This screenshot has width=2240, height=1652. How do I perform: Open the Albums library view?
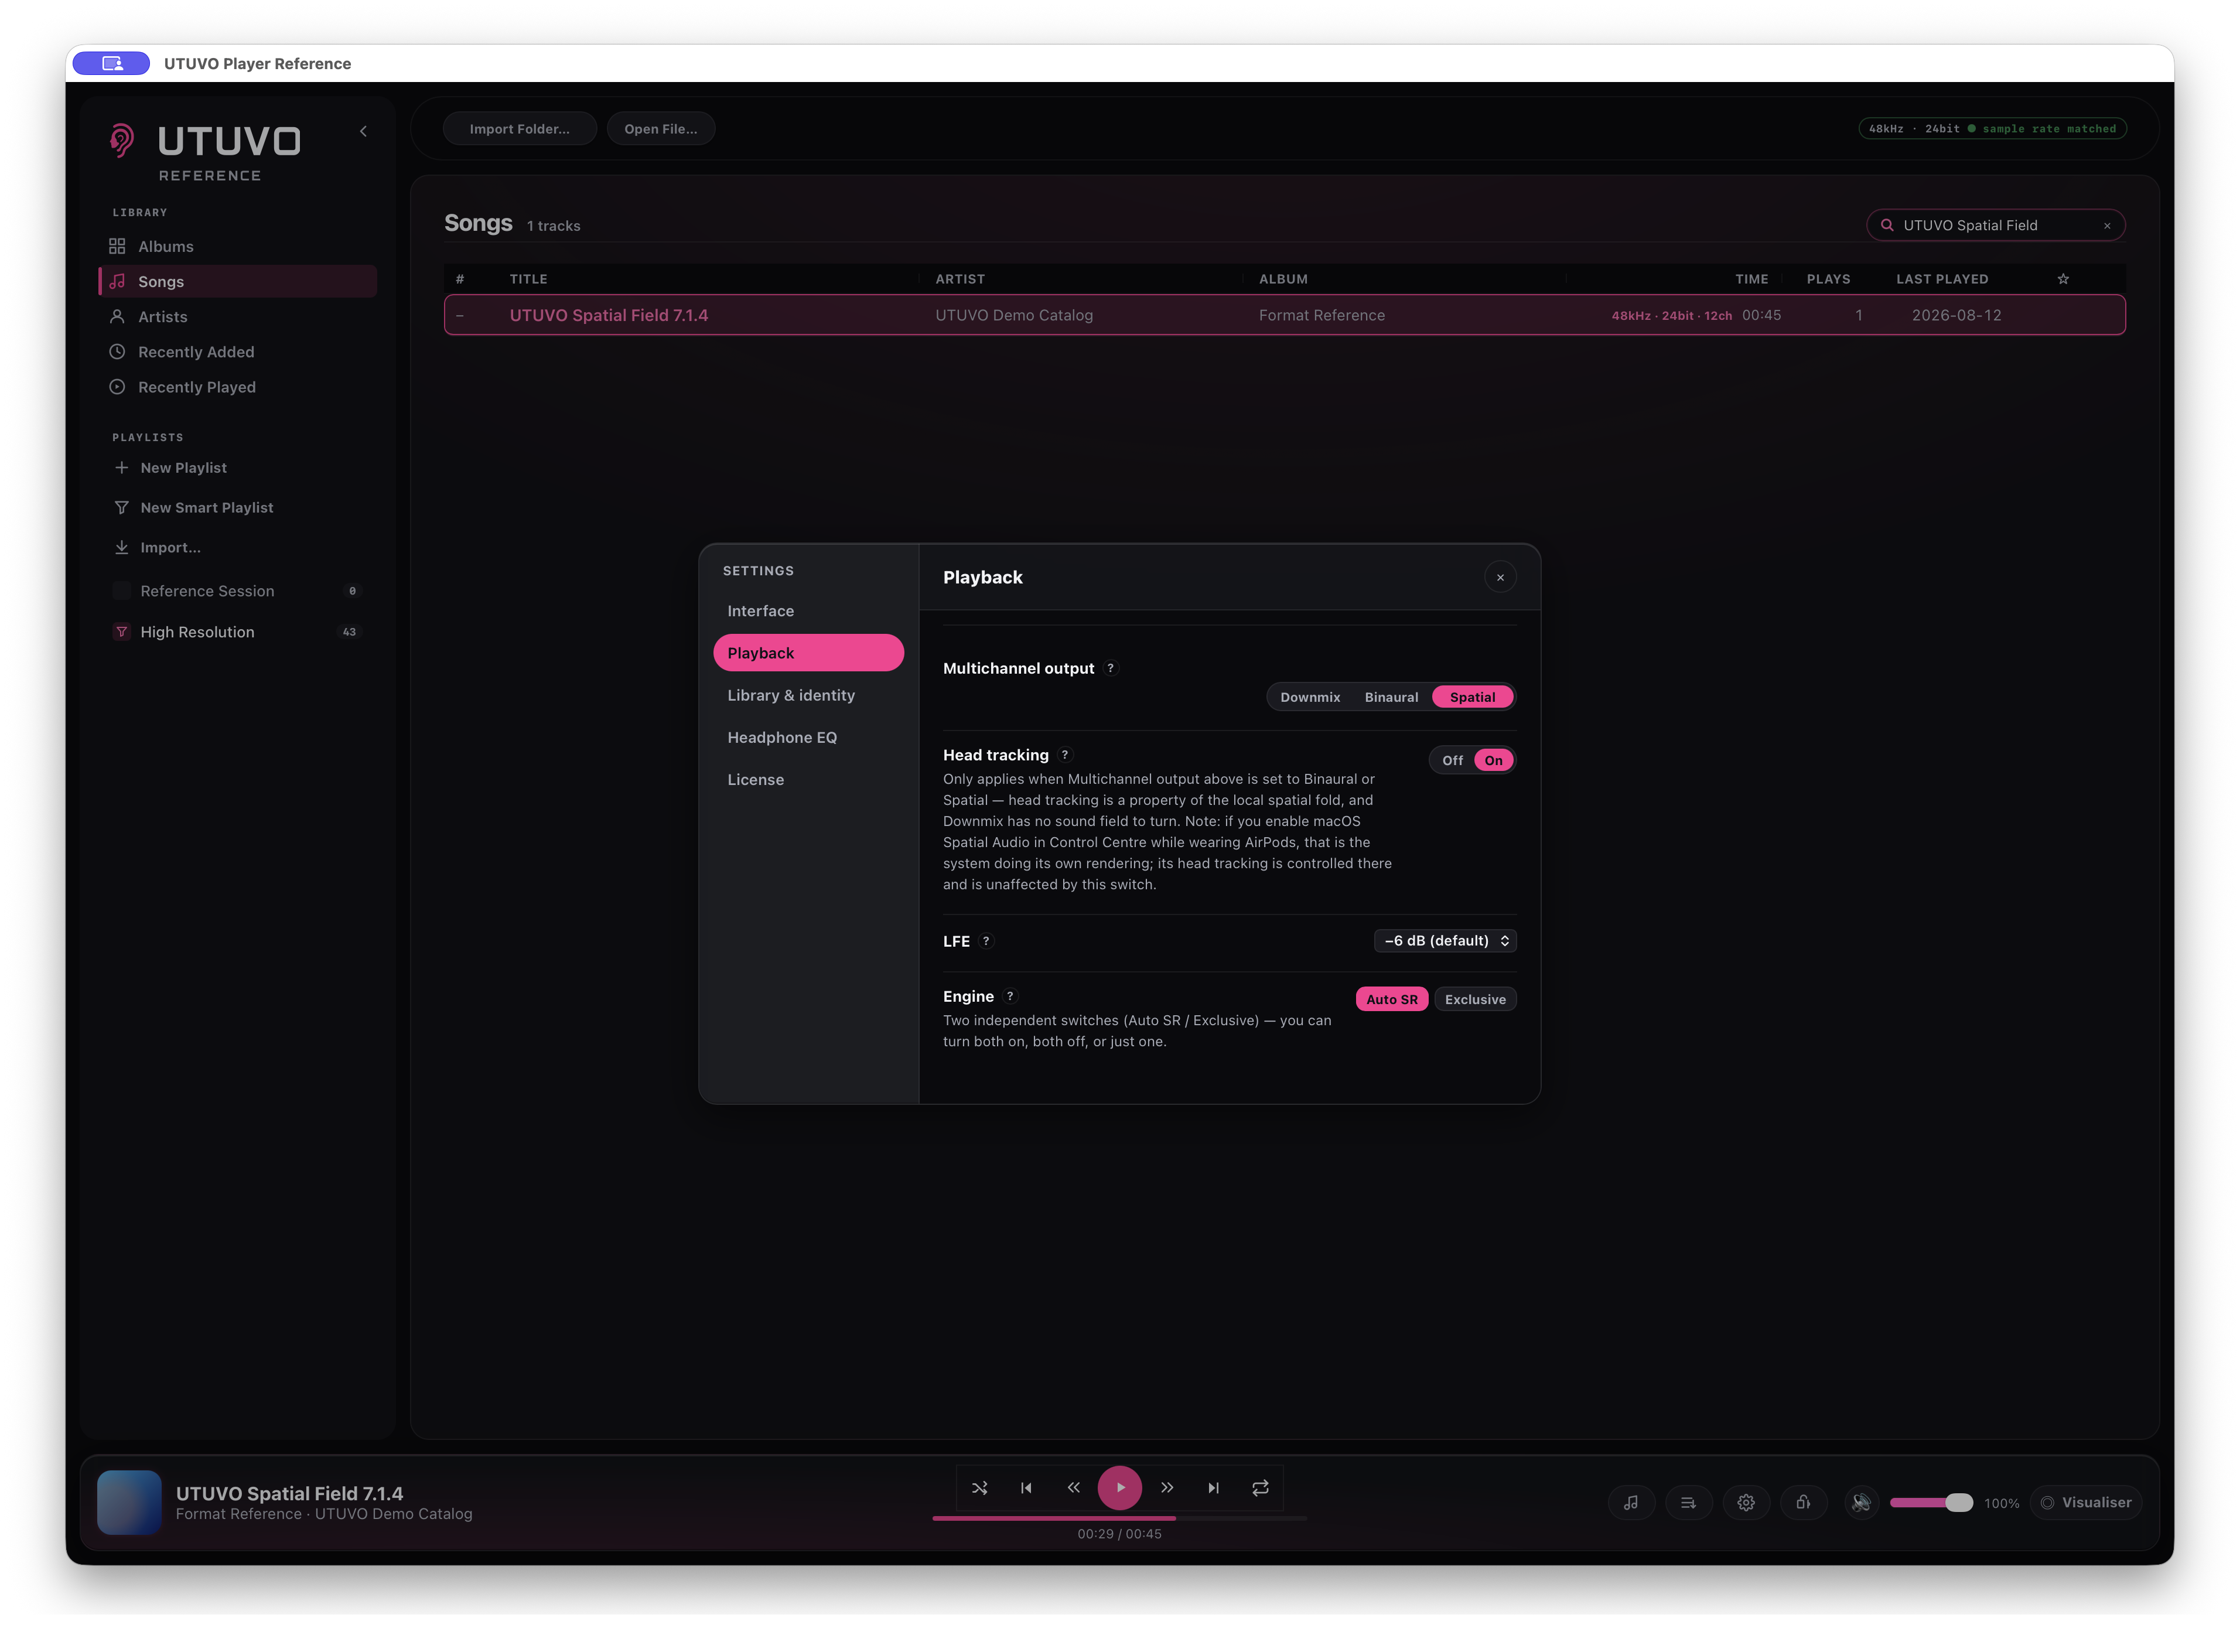coord(238,246)
